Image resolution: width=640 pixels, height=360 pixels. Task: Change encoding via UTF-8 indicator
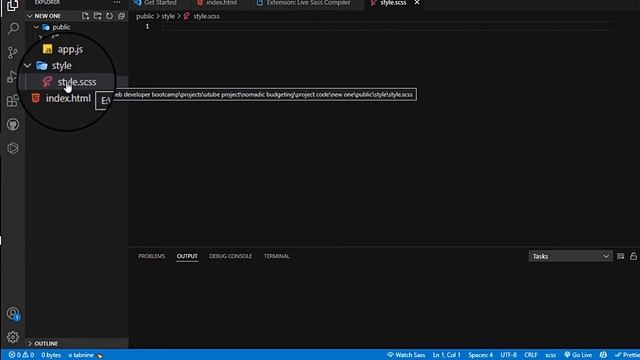[x=509, y=355]
